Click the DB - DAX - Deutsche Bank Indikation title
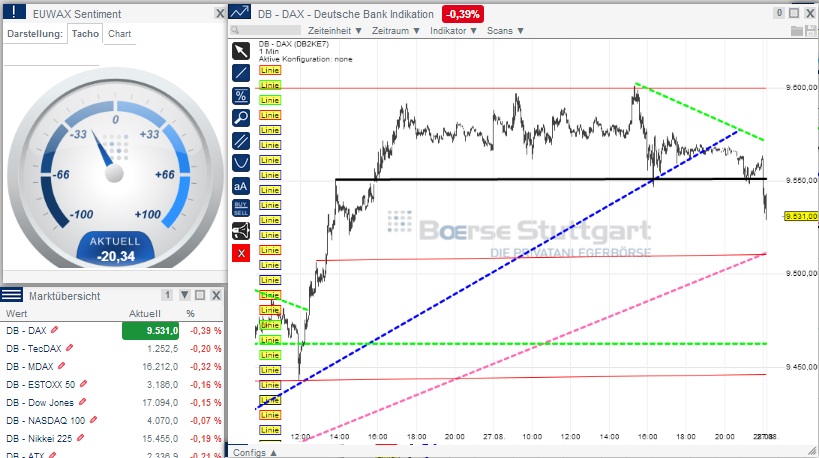This screenshot has width=819, height=458. 346,14
